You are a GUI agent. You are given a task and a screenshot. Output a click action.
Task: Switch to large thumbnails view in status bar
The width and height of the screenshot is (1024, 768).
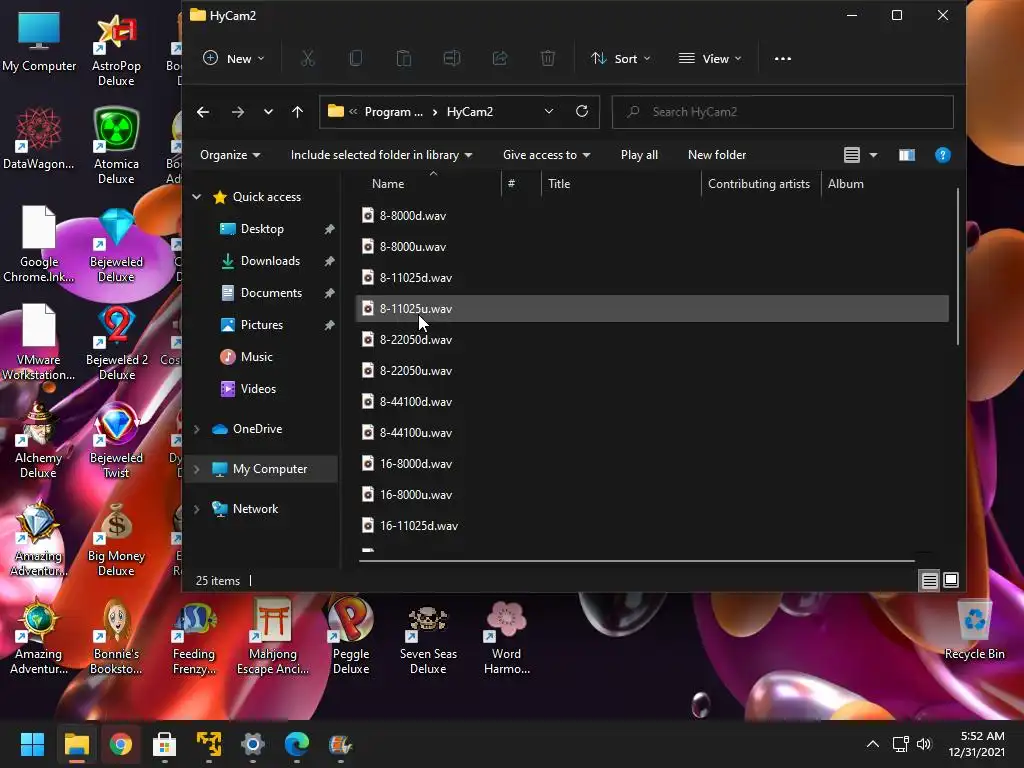pyautogui.click(x=951, y=581)
